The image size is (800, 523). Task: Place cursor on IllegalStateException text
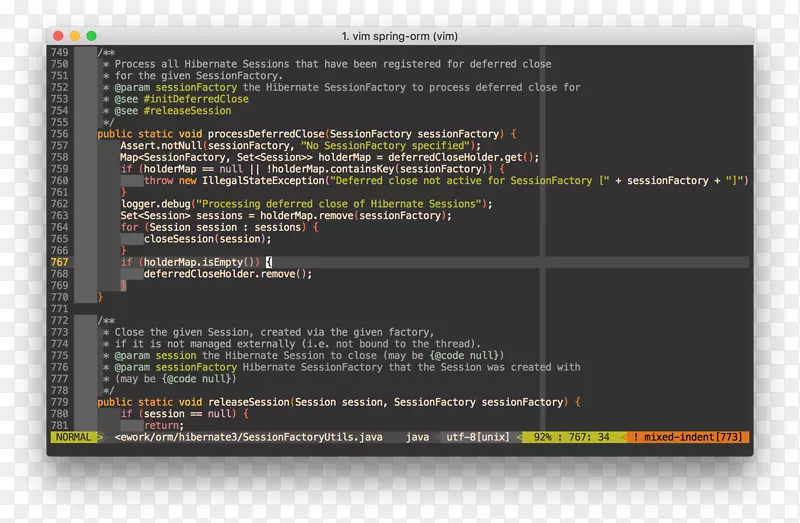coord(253,181)
